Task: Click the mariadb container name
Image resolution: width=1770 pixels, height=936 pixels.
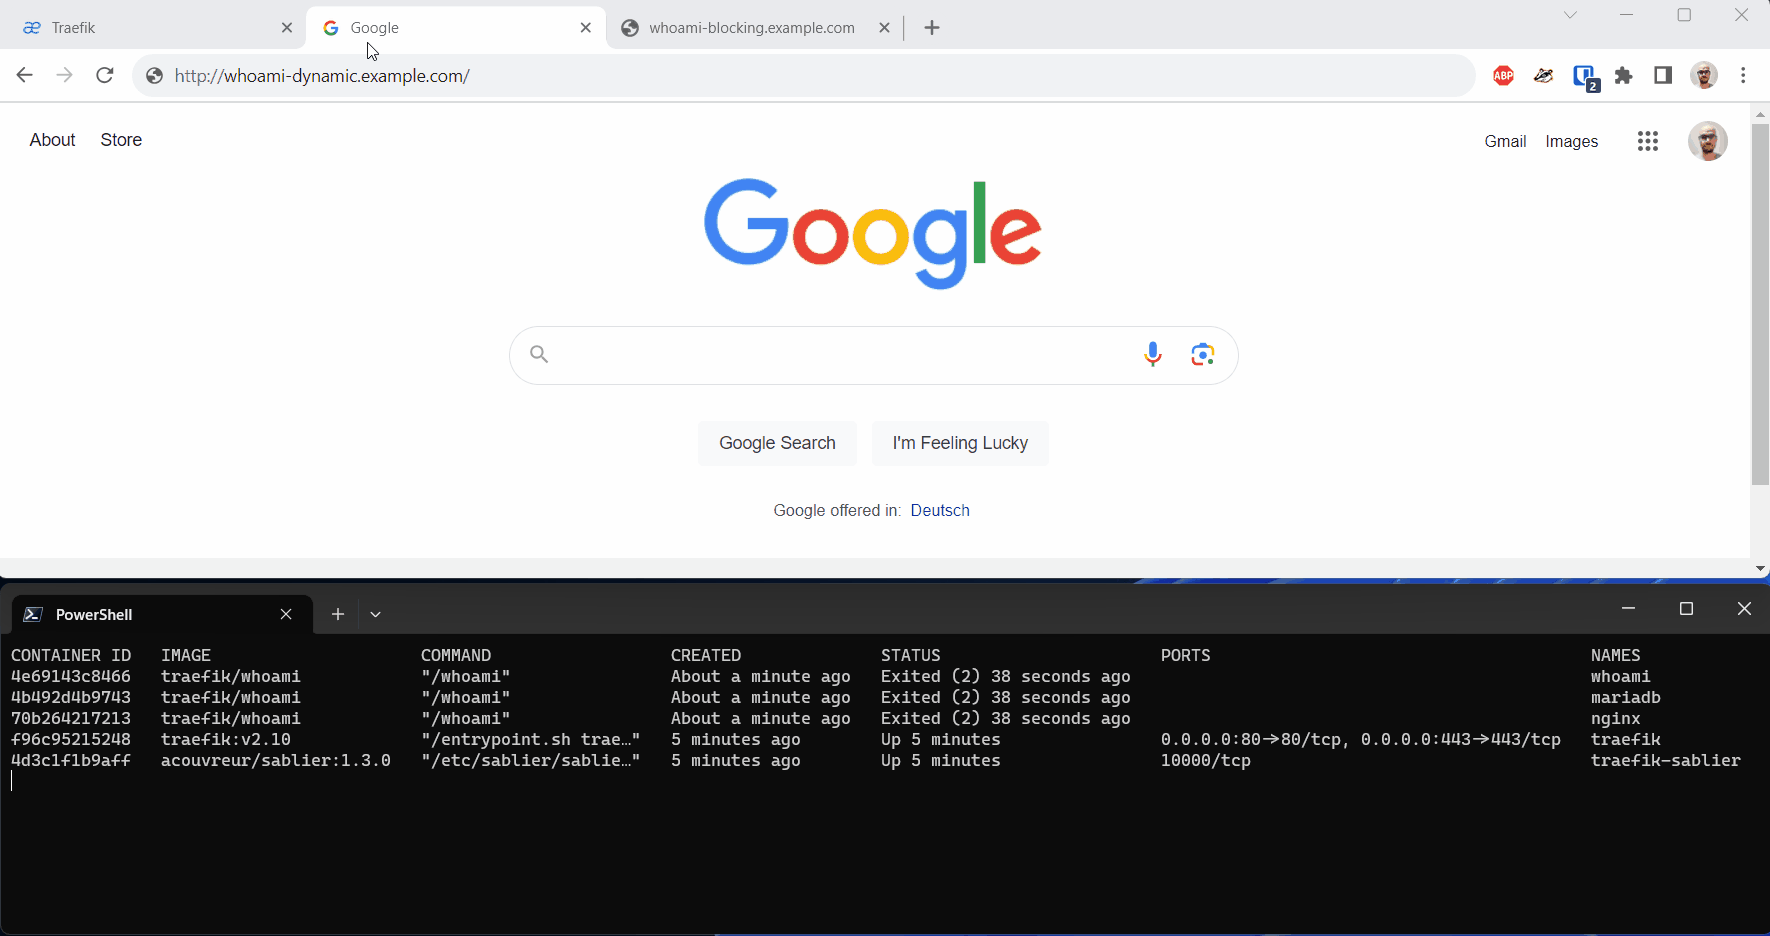Action: point(1626,698)
